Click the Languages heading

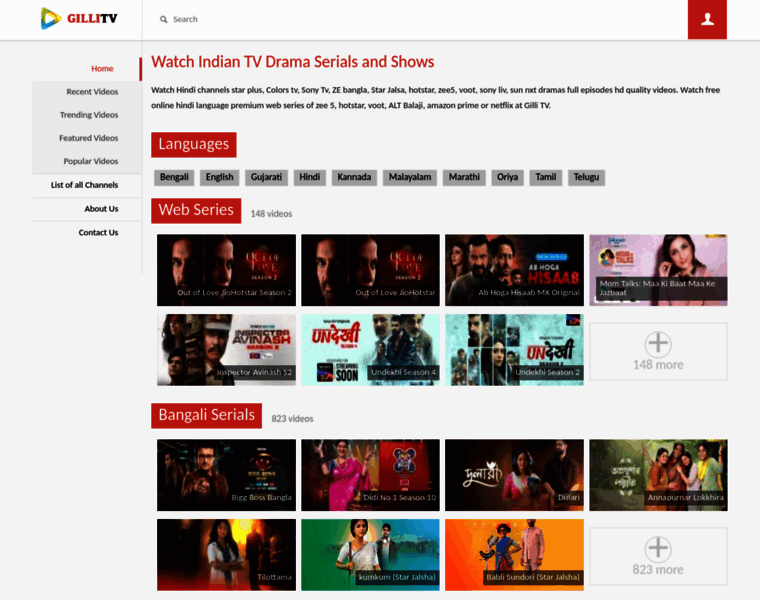point(194,144)
